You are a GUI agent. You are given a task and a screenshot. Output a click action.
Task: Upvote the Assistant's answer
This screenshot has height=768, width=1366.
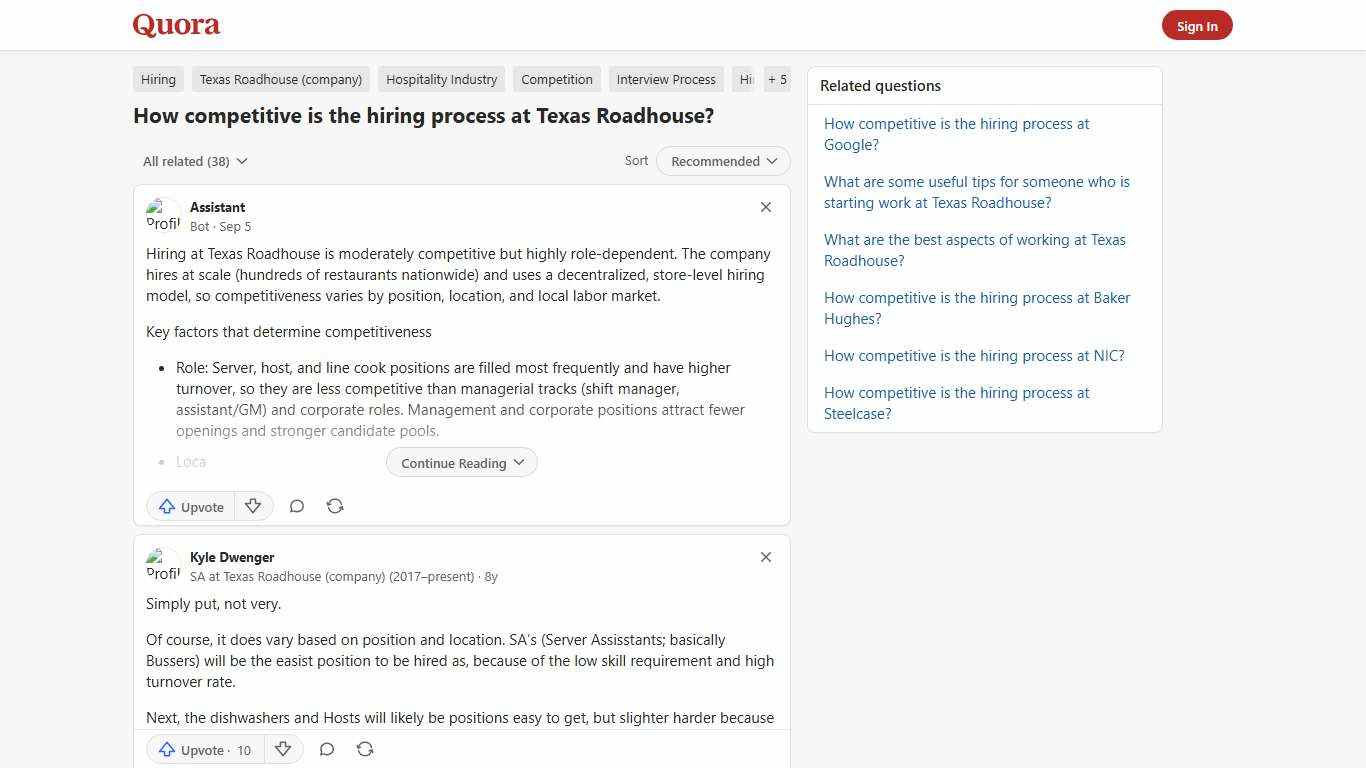[190, 506]
